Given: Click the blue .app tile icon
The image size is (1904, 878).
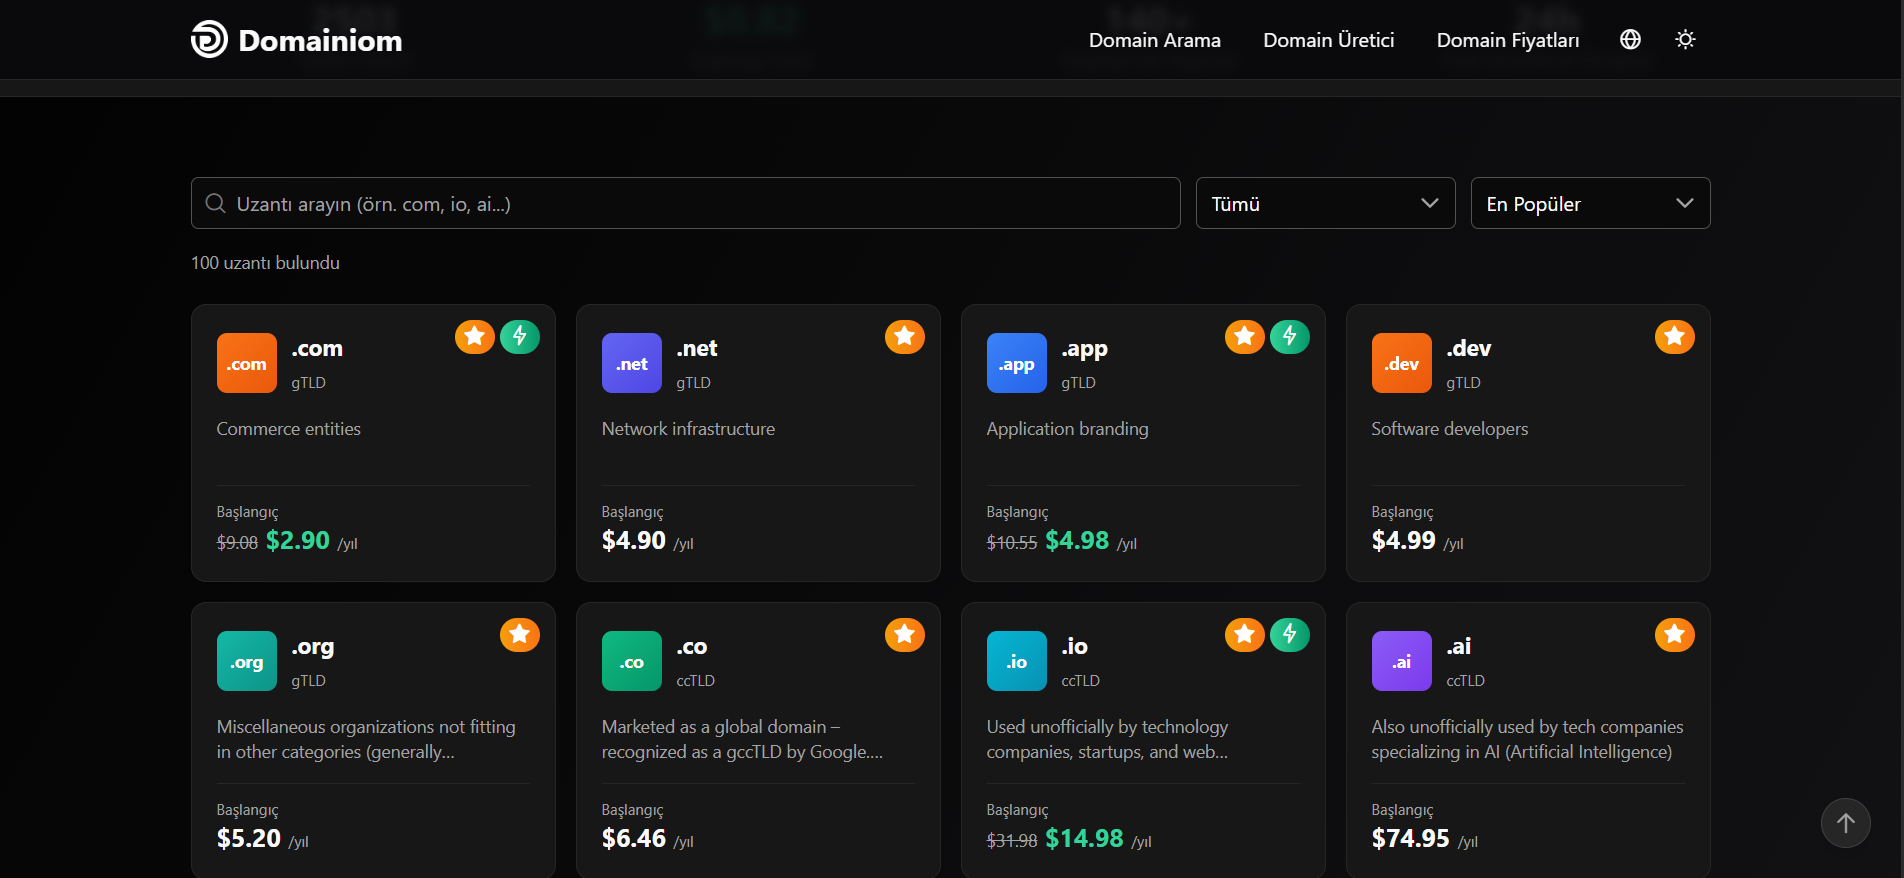Looking at the screenshot, I should coord(1017,363).
